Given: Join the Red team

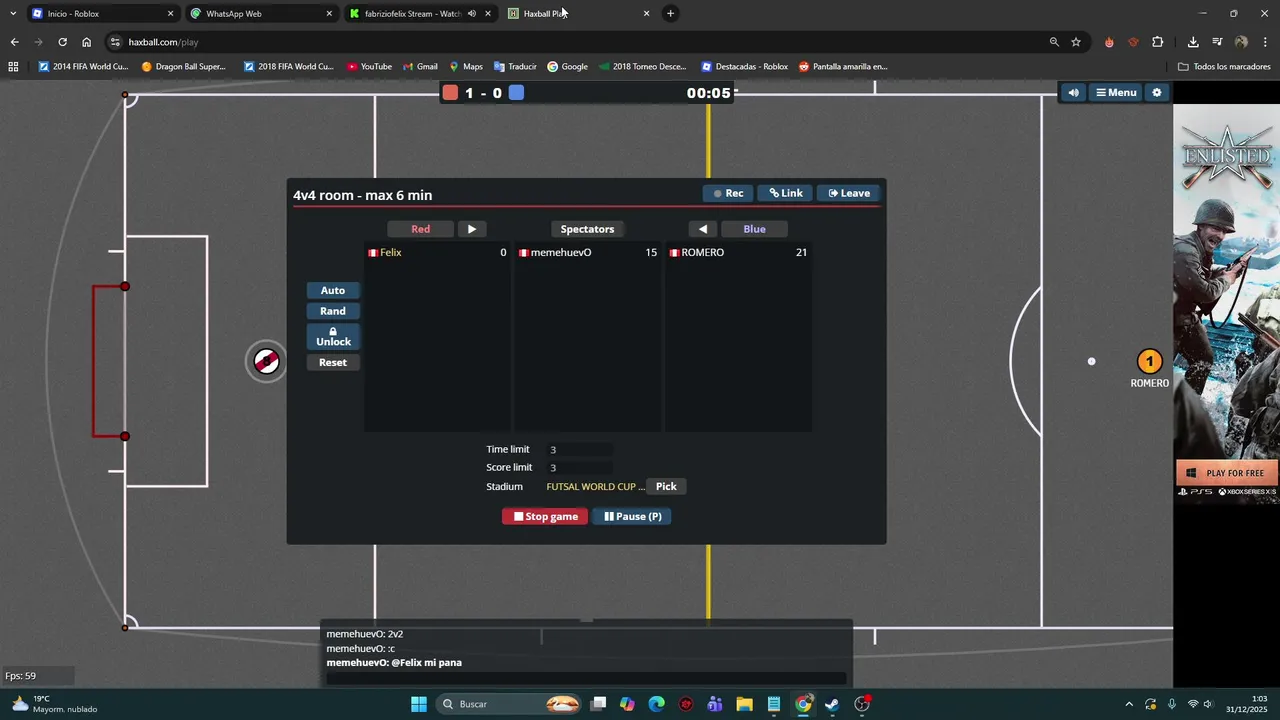Looking at the screenshot, I should click(x=420, y=229).
